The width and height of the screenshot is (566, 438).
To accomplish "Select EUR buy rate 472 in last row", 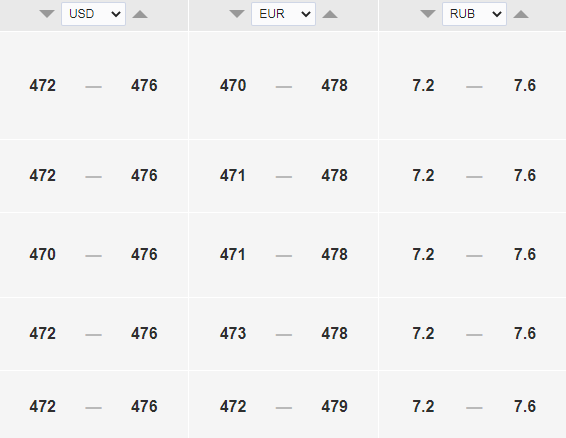I will (x=233, y=407).
